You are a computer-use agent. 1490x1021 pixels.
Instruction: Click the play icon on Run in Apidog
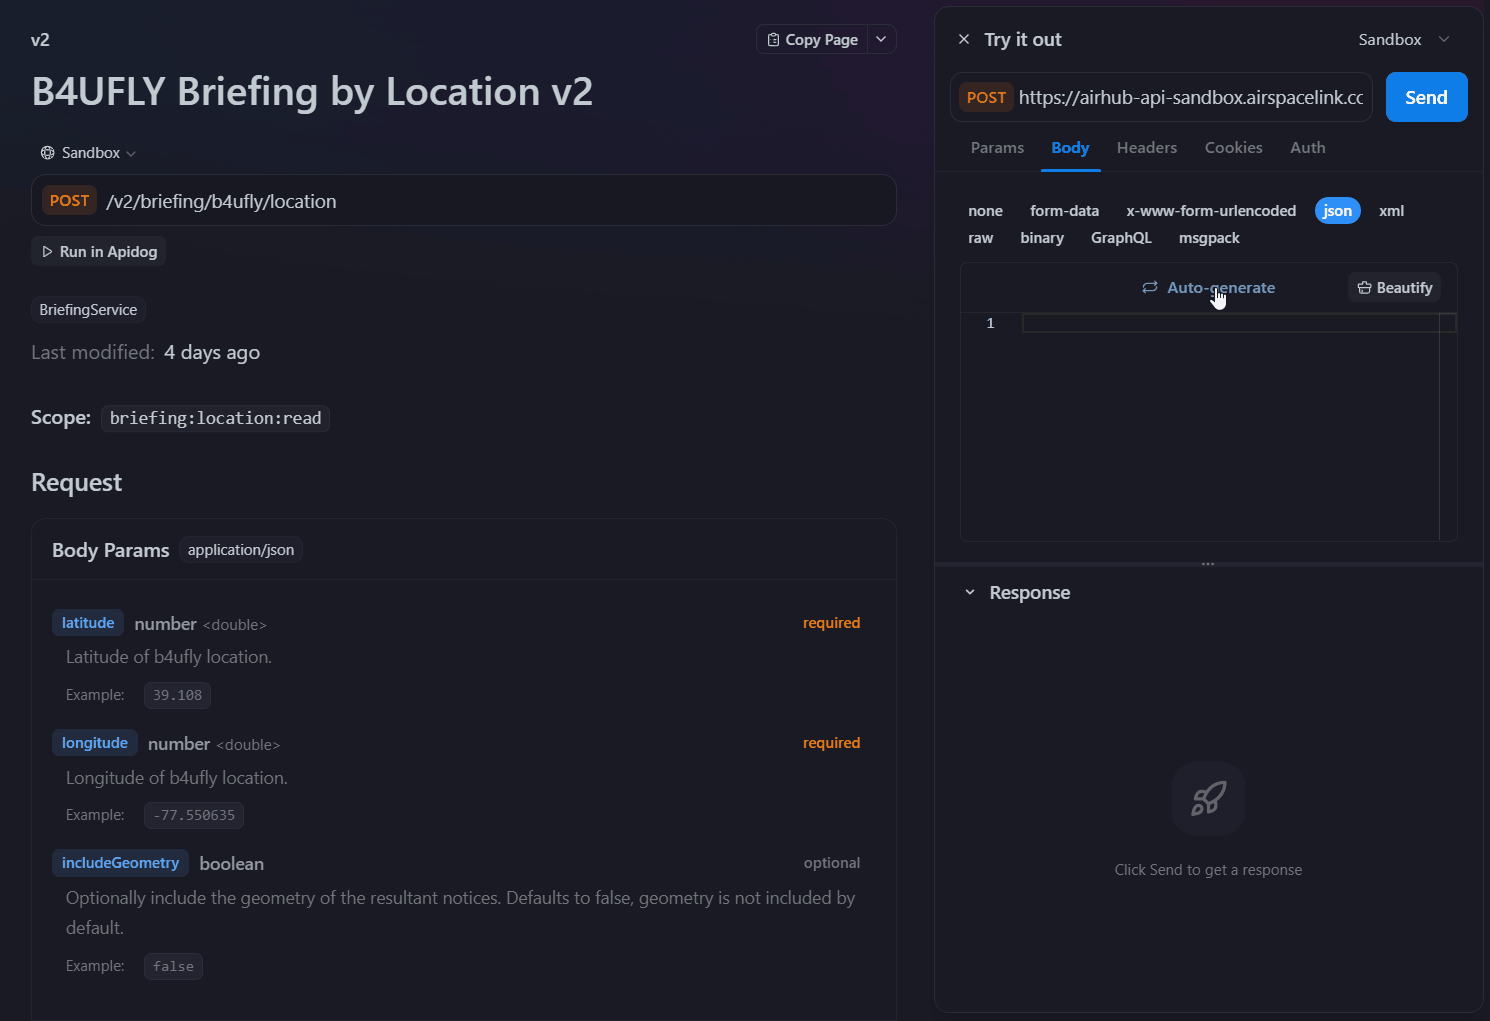click(47, 251)
